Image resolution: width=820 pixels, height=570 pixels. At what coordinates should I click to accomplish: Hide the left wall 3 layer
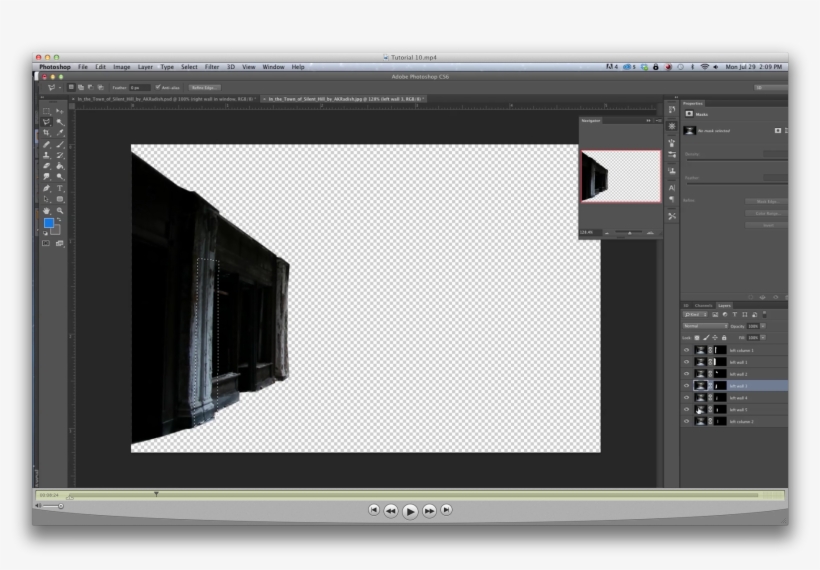687,386
